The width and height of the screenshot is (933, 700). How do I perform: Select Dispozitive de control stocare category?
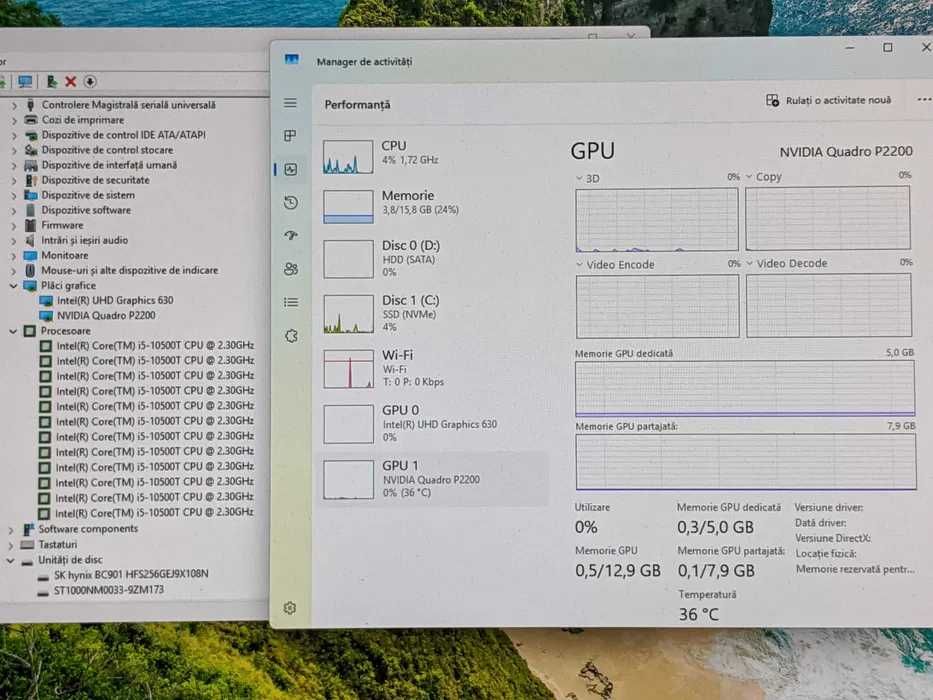(x=107, y=150)
